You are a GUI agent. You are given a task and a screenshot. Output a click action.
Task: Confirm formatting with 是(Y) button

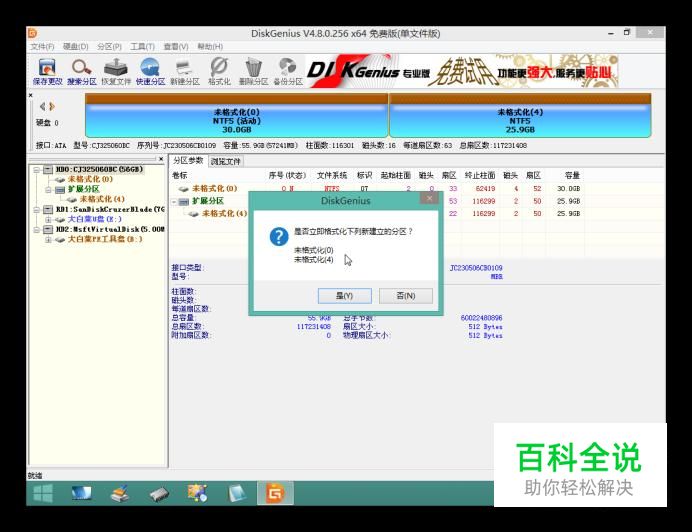pos(345,296)
